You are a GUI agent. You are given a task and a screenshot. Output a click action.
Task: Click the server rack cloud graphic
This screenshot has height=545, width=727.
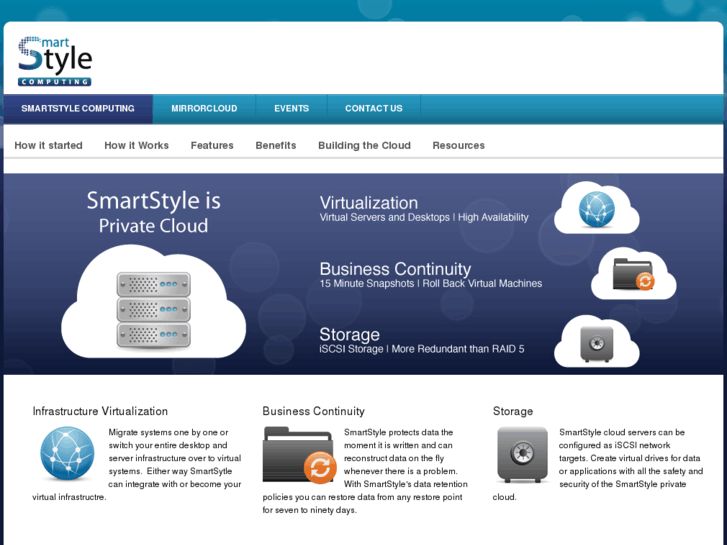pos(153,302)
